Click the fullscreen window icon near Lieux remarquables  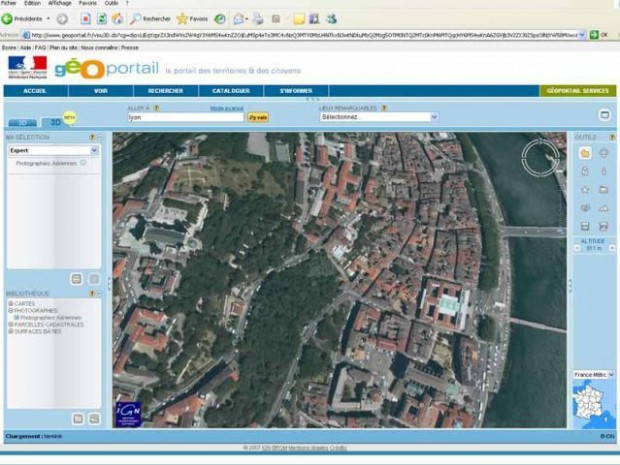(605, 115)
